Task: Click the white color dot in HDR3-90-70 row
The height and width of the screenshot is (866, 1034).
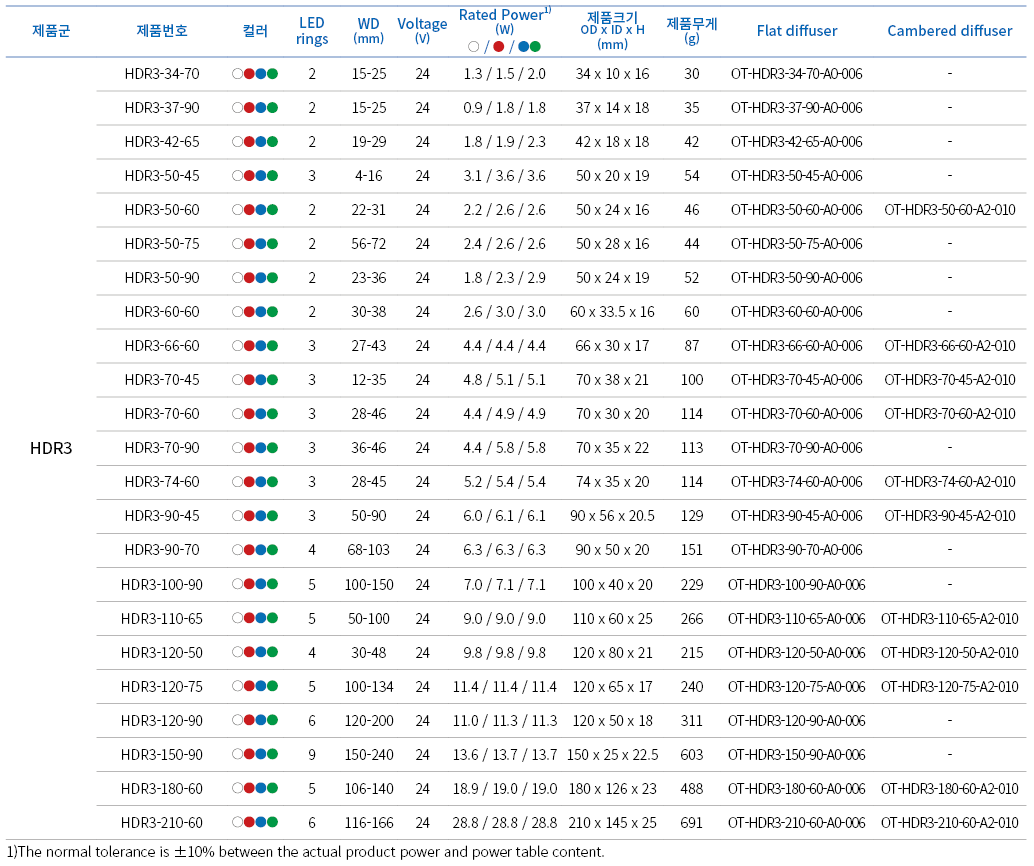Action: click(237, 550)
